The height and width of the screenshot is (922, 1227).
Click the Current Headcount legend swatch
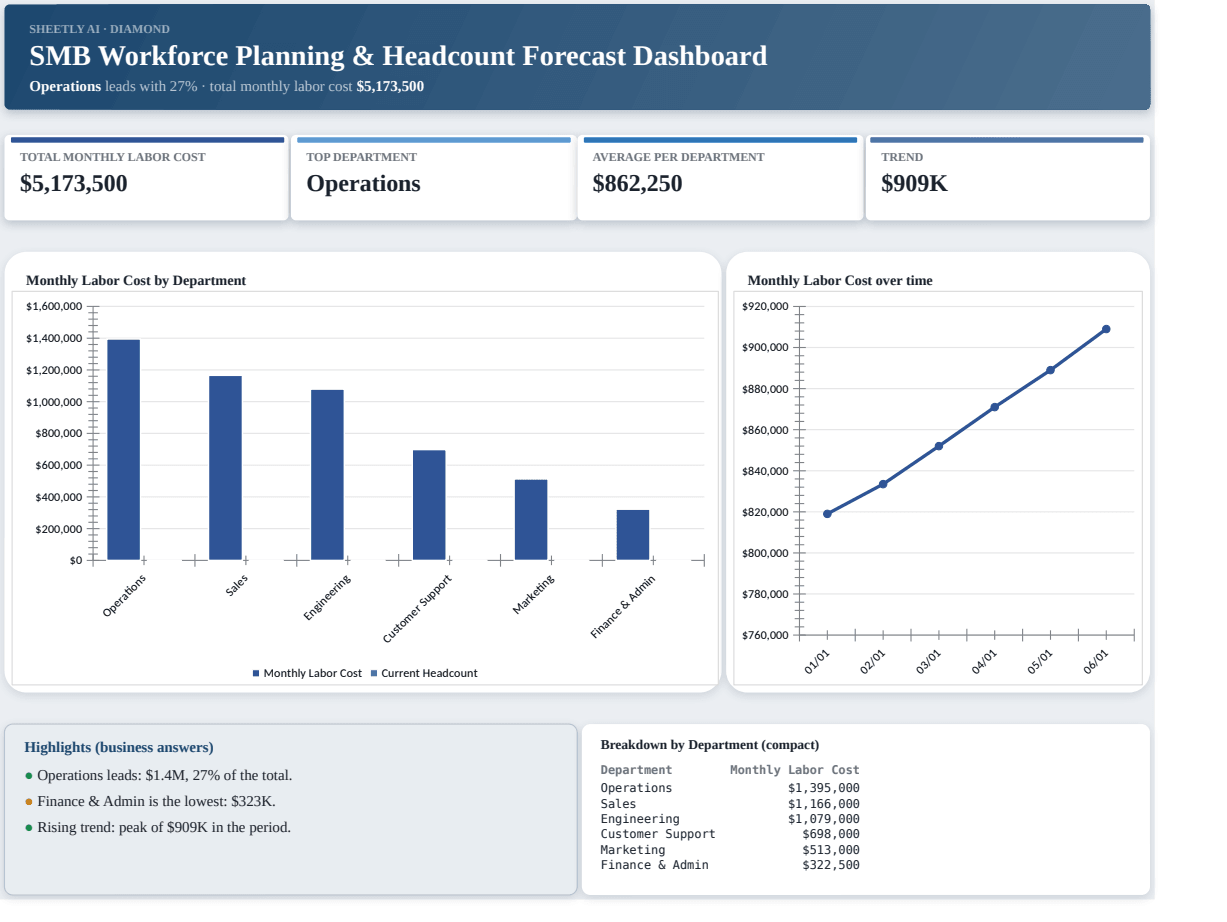[374, 673]
